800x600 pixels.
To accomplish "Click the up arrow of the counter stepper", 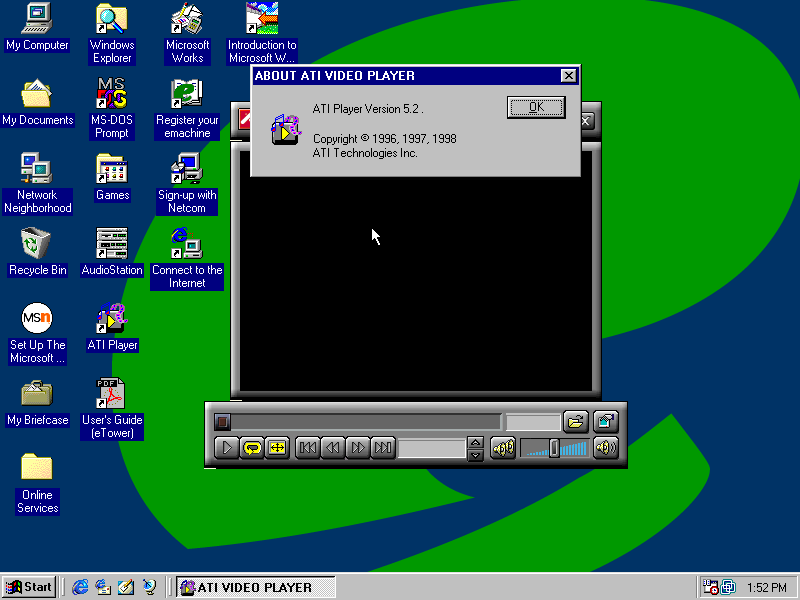I will pyautogui.click(x=476, y=442).
